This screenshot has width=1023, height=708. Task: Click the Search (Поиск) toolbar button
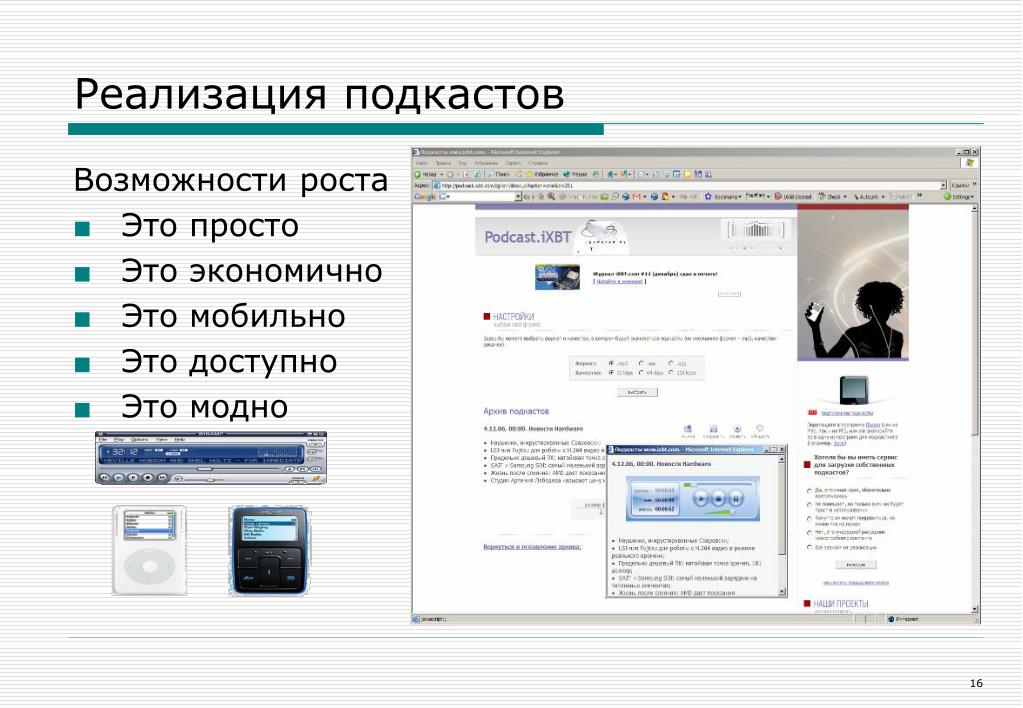499,174
